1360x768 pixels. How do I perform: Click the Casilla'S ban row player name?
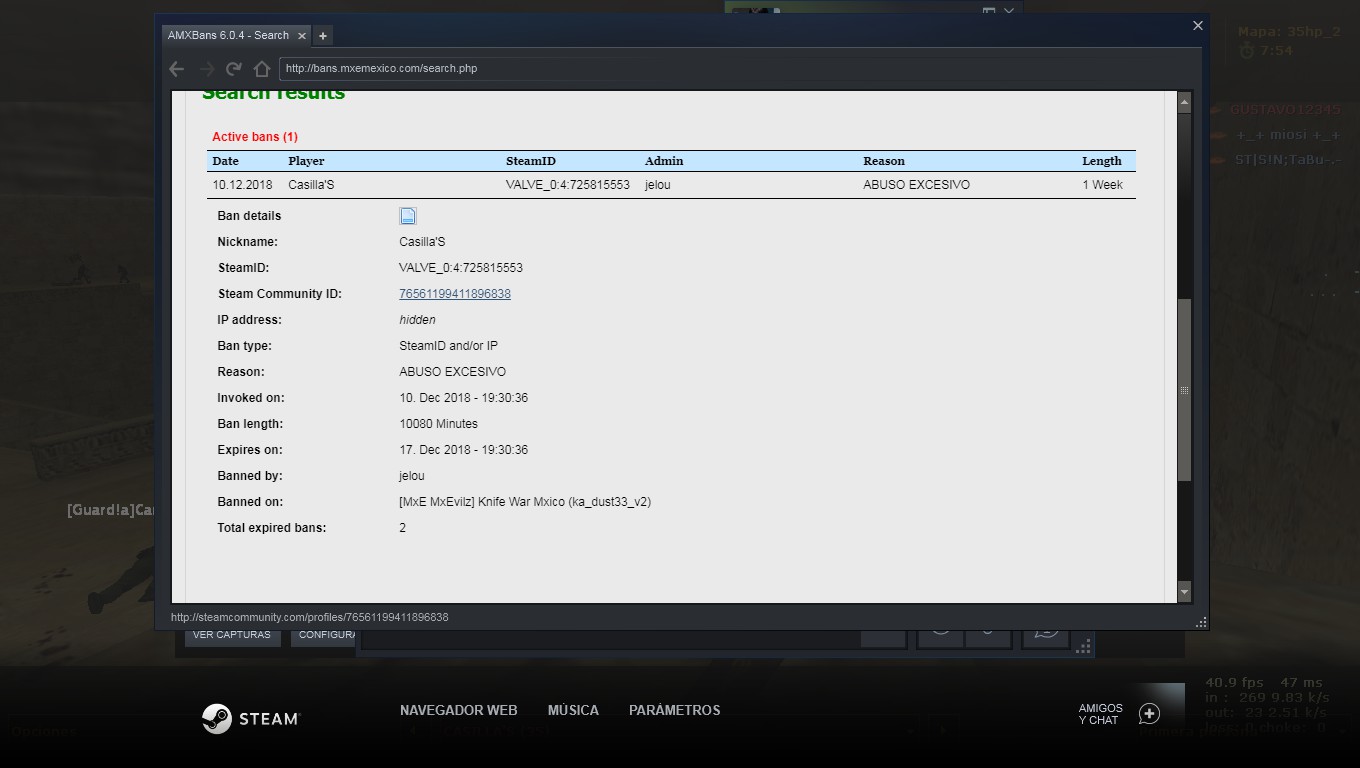(x=311, y=185)
